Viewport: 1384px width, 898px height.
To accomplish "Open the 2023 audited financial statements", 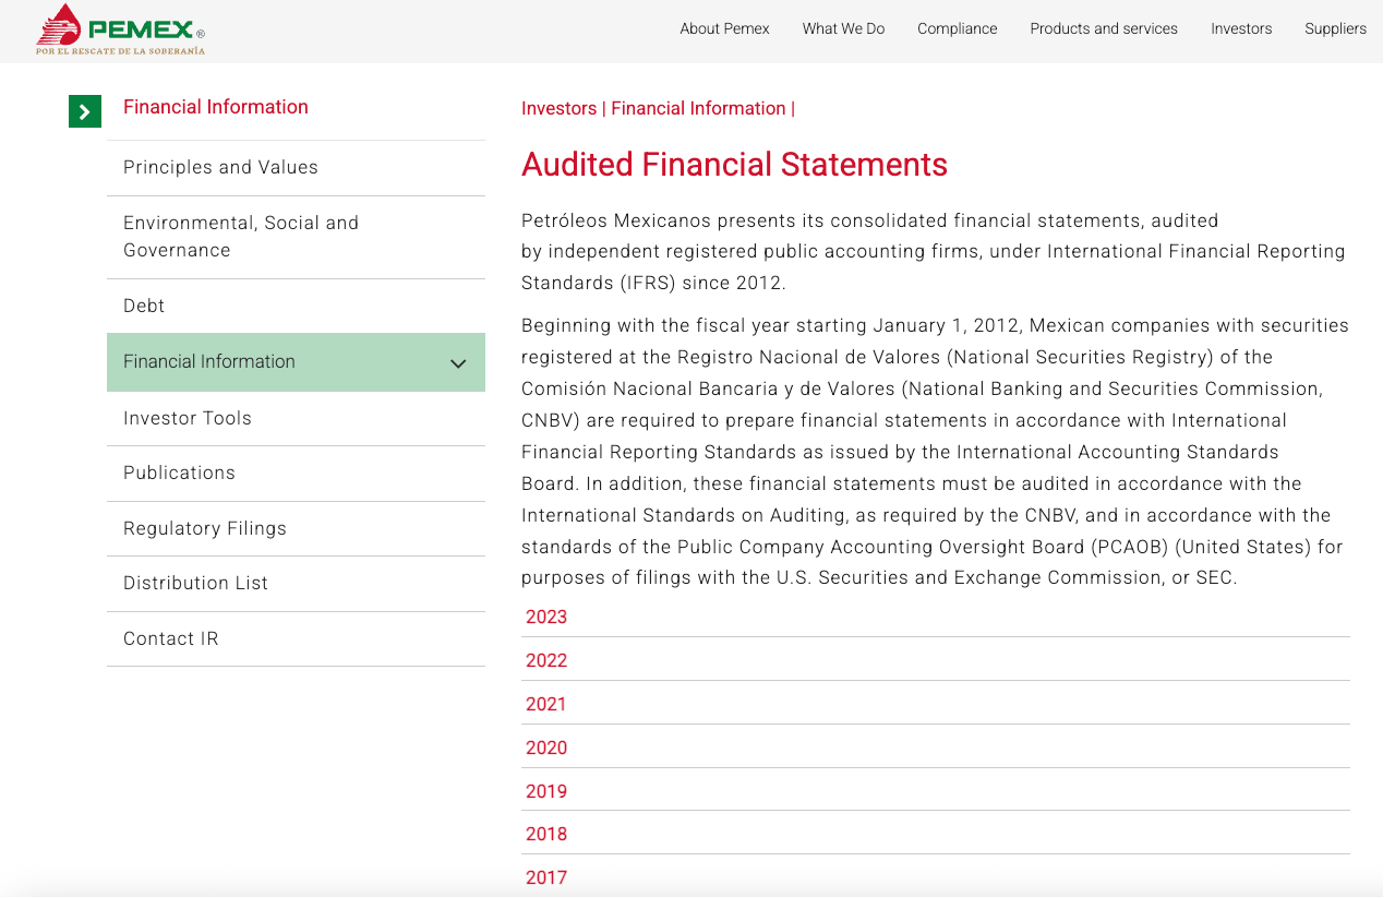I will tap(546, 617).
